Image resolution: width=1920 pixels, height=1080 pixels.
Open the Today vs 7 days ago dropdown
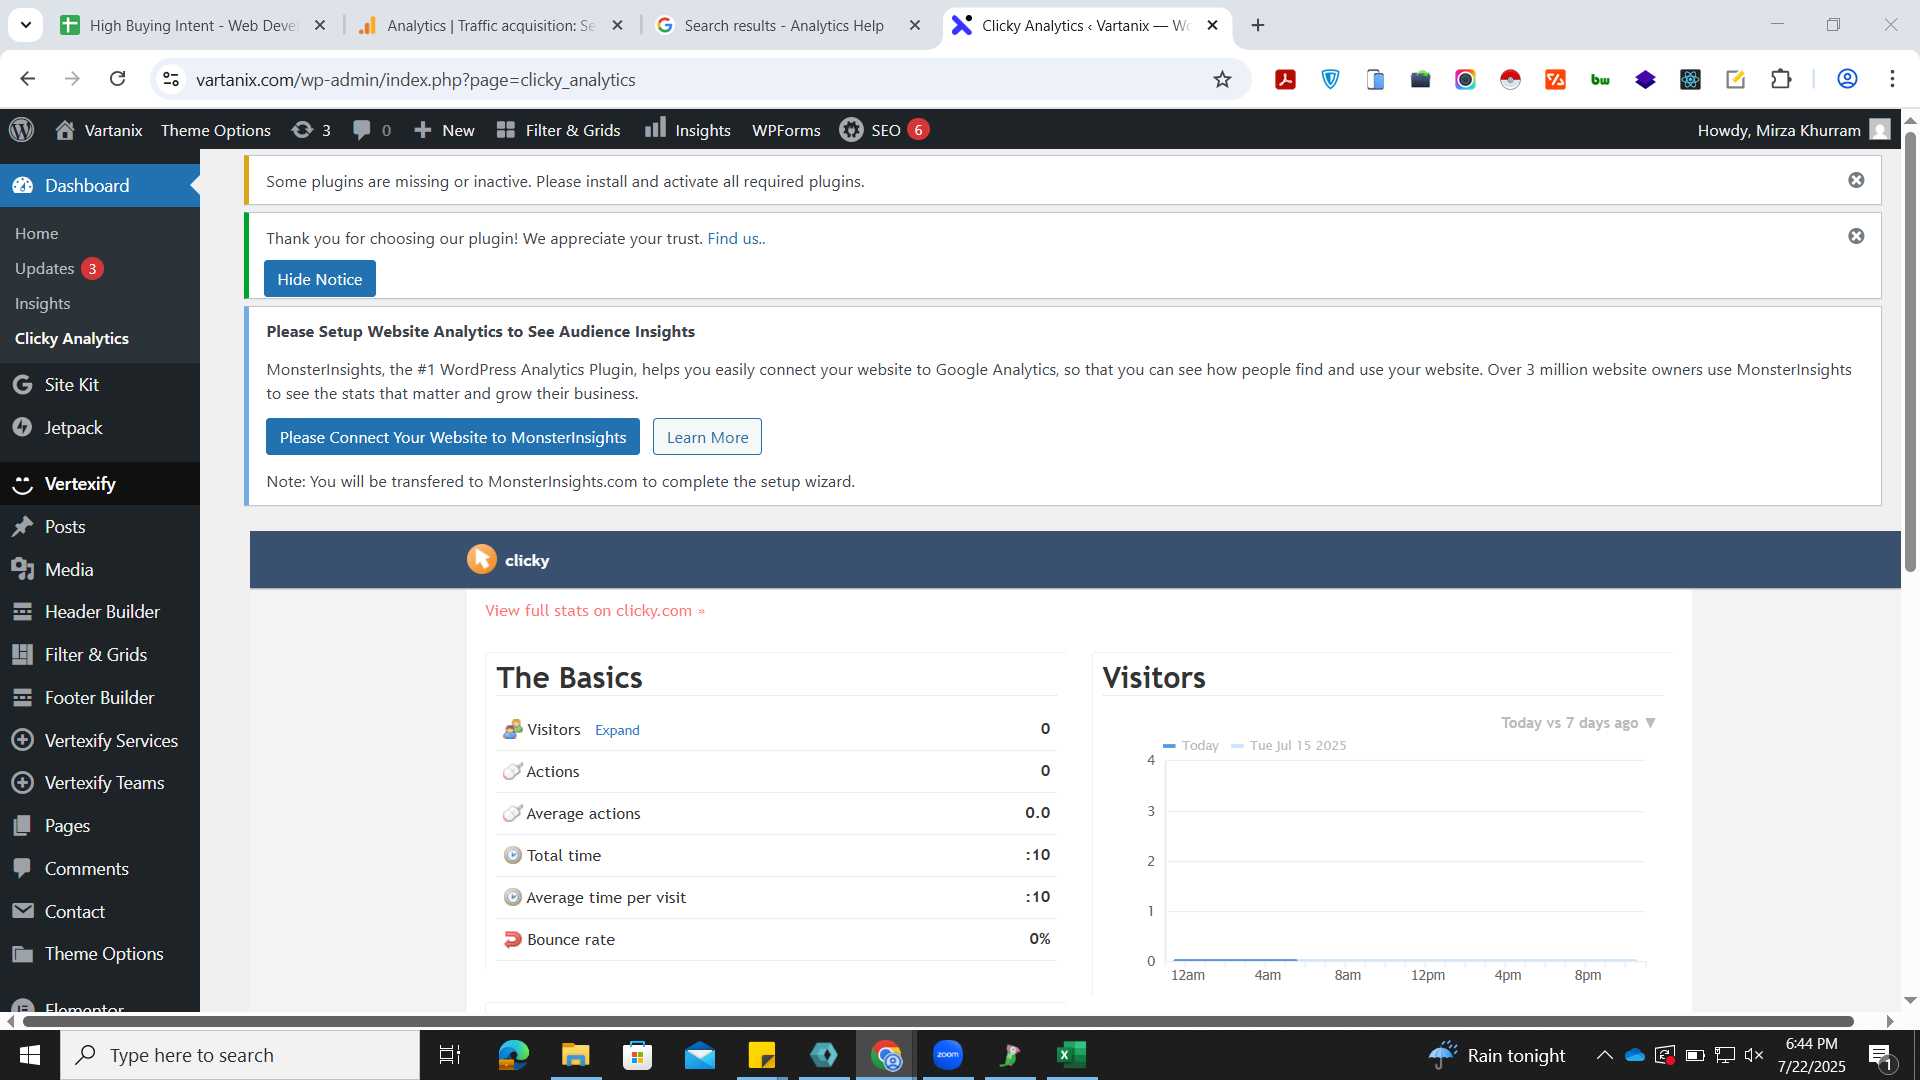(1578, 722)
